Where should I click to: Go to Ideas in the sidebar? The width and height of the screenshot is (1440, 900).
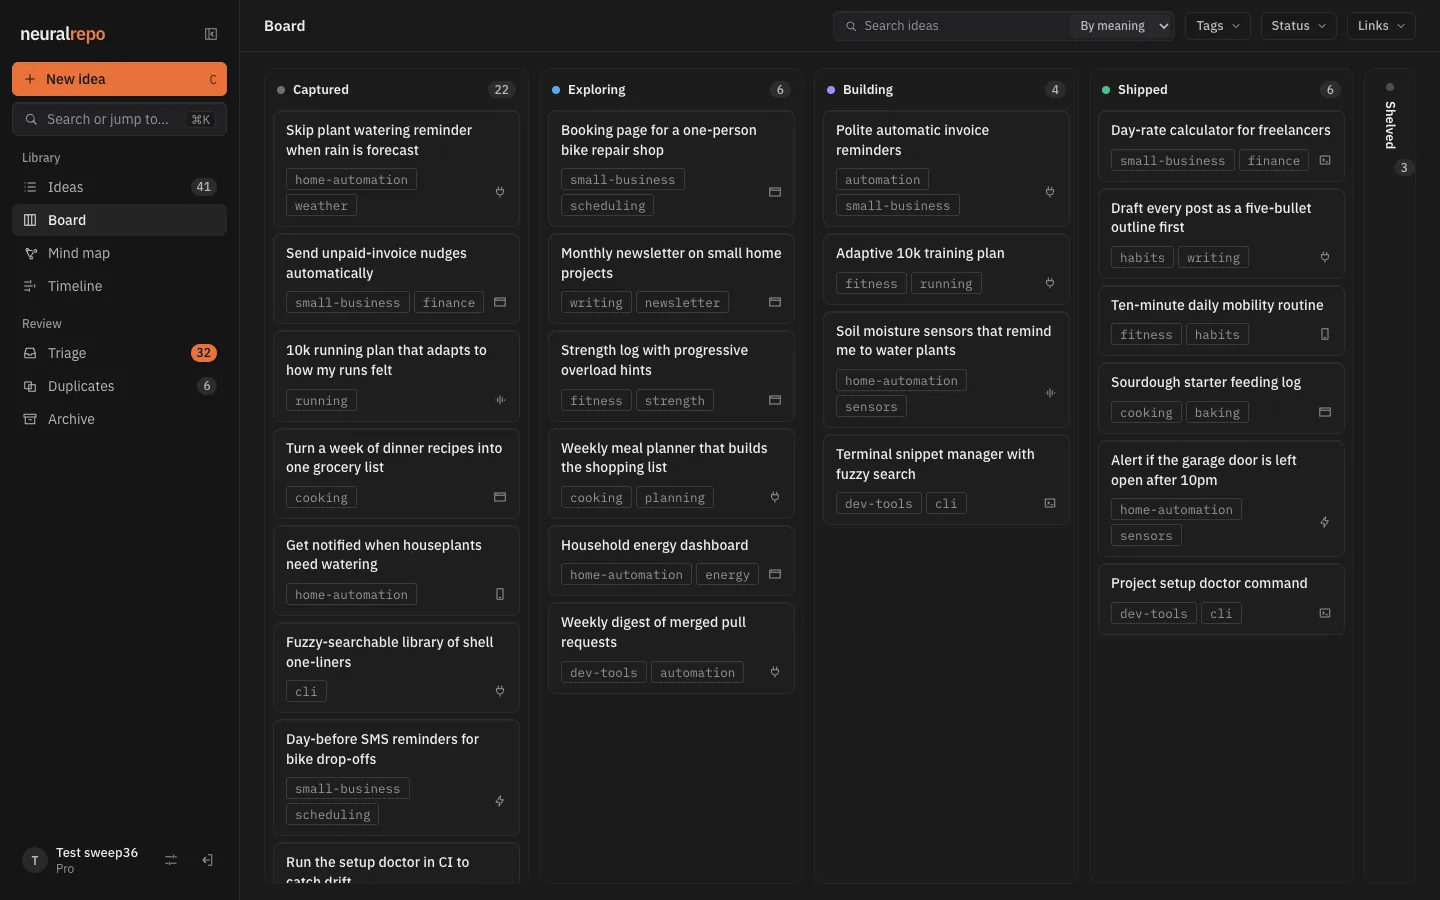point(119,187)
